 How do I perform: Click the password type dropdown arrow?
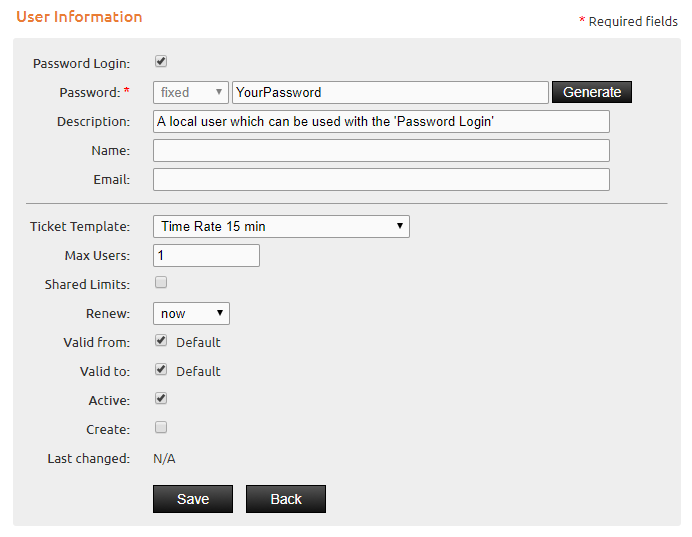tap(218, 92)
